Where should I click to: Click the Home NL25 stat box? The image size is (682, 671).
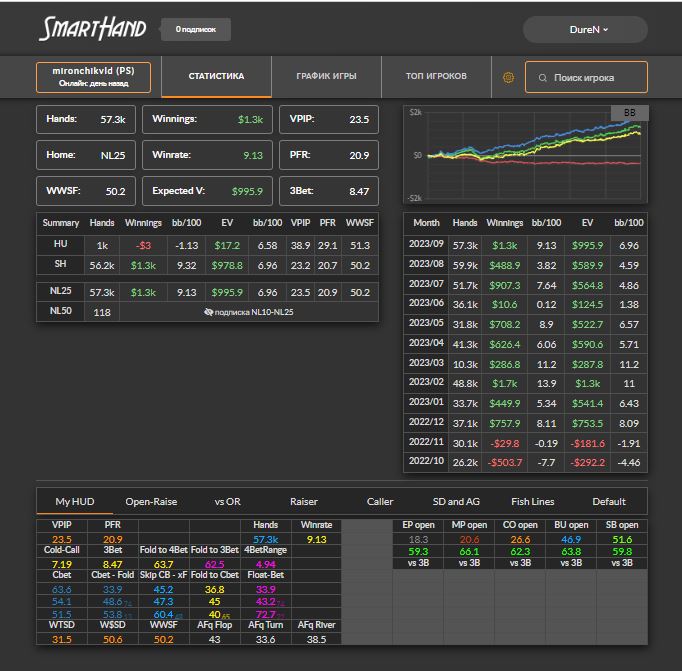86,155
